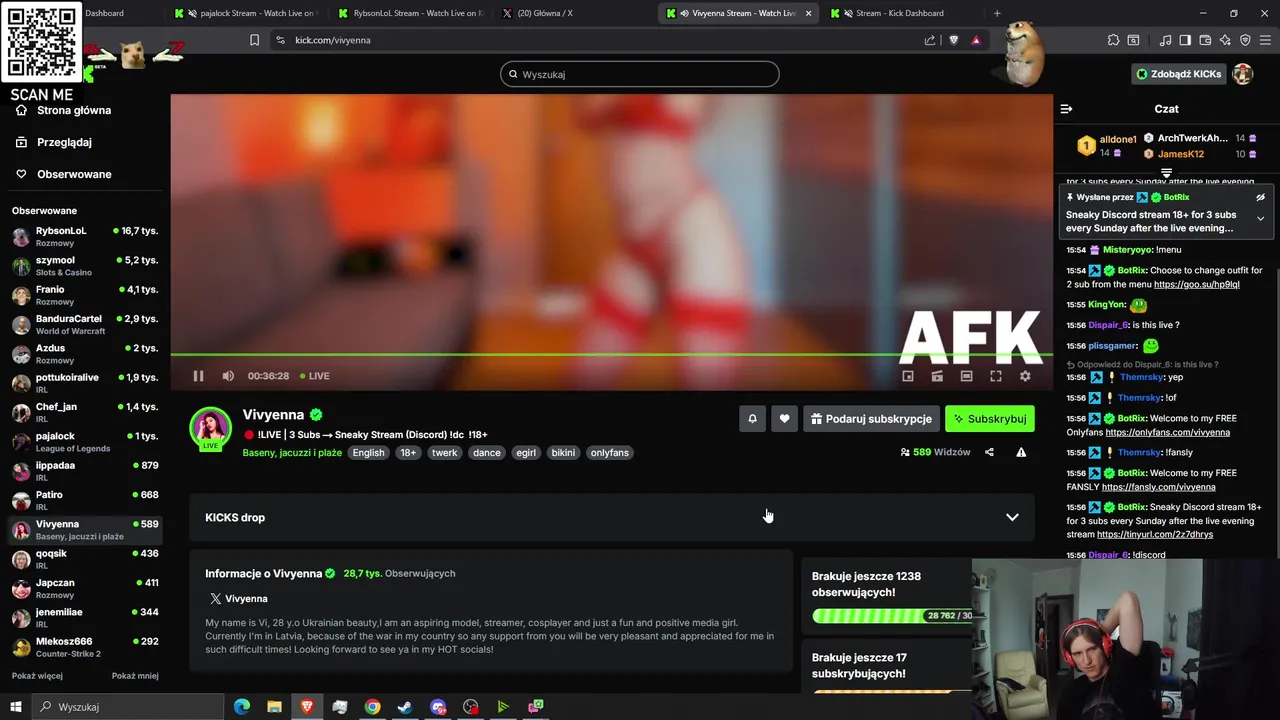Open browser extensions puzzle icon
The image size is (1280, 720).
coord(1113,40)
